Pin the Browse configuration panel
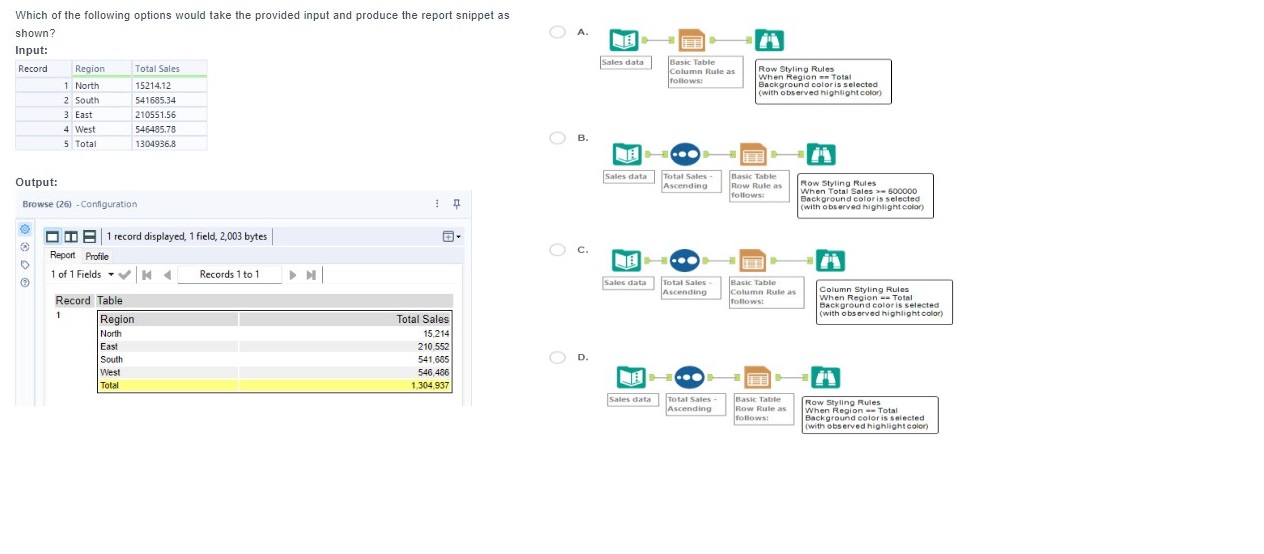1264x554 pixels. point(457,204)
